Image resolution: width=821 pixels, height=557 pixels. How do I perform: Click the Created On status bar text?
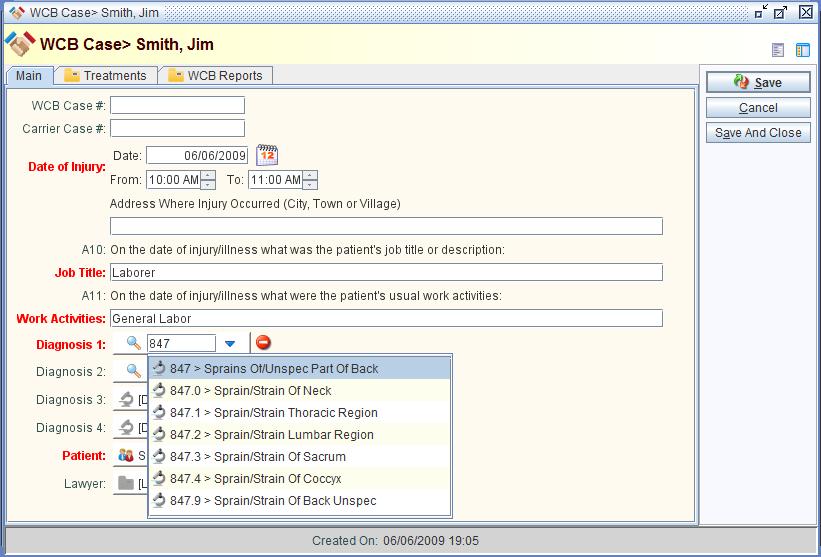[x=395, y=541]
